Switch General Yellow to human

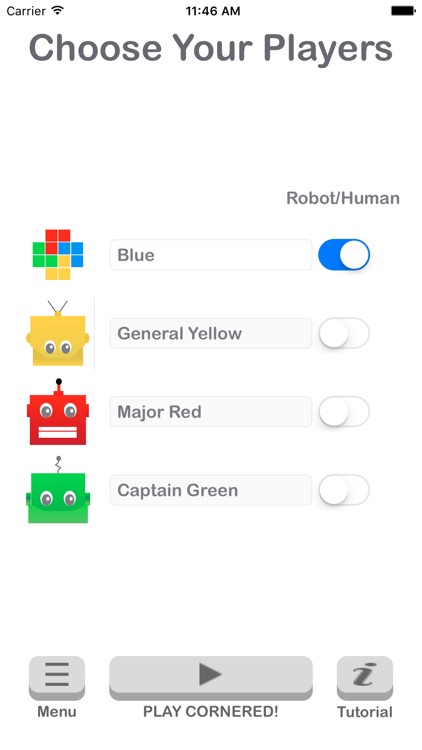tap(344, 333)
